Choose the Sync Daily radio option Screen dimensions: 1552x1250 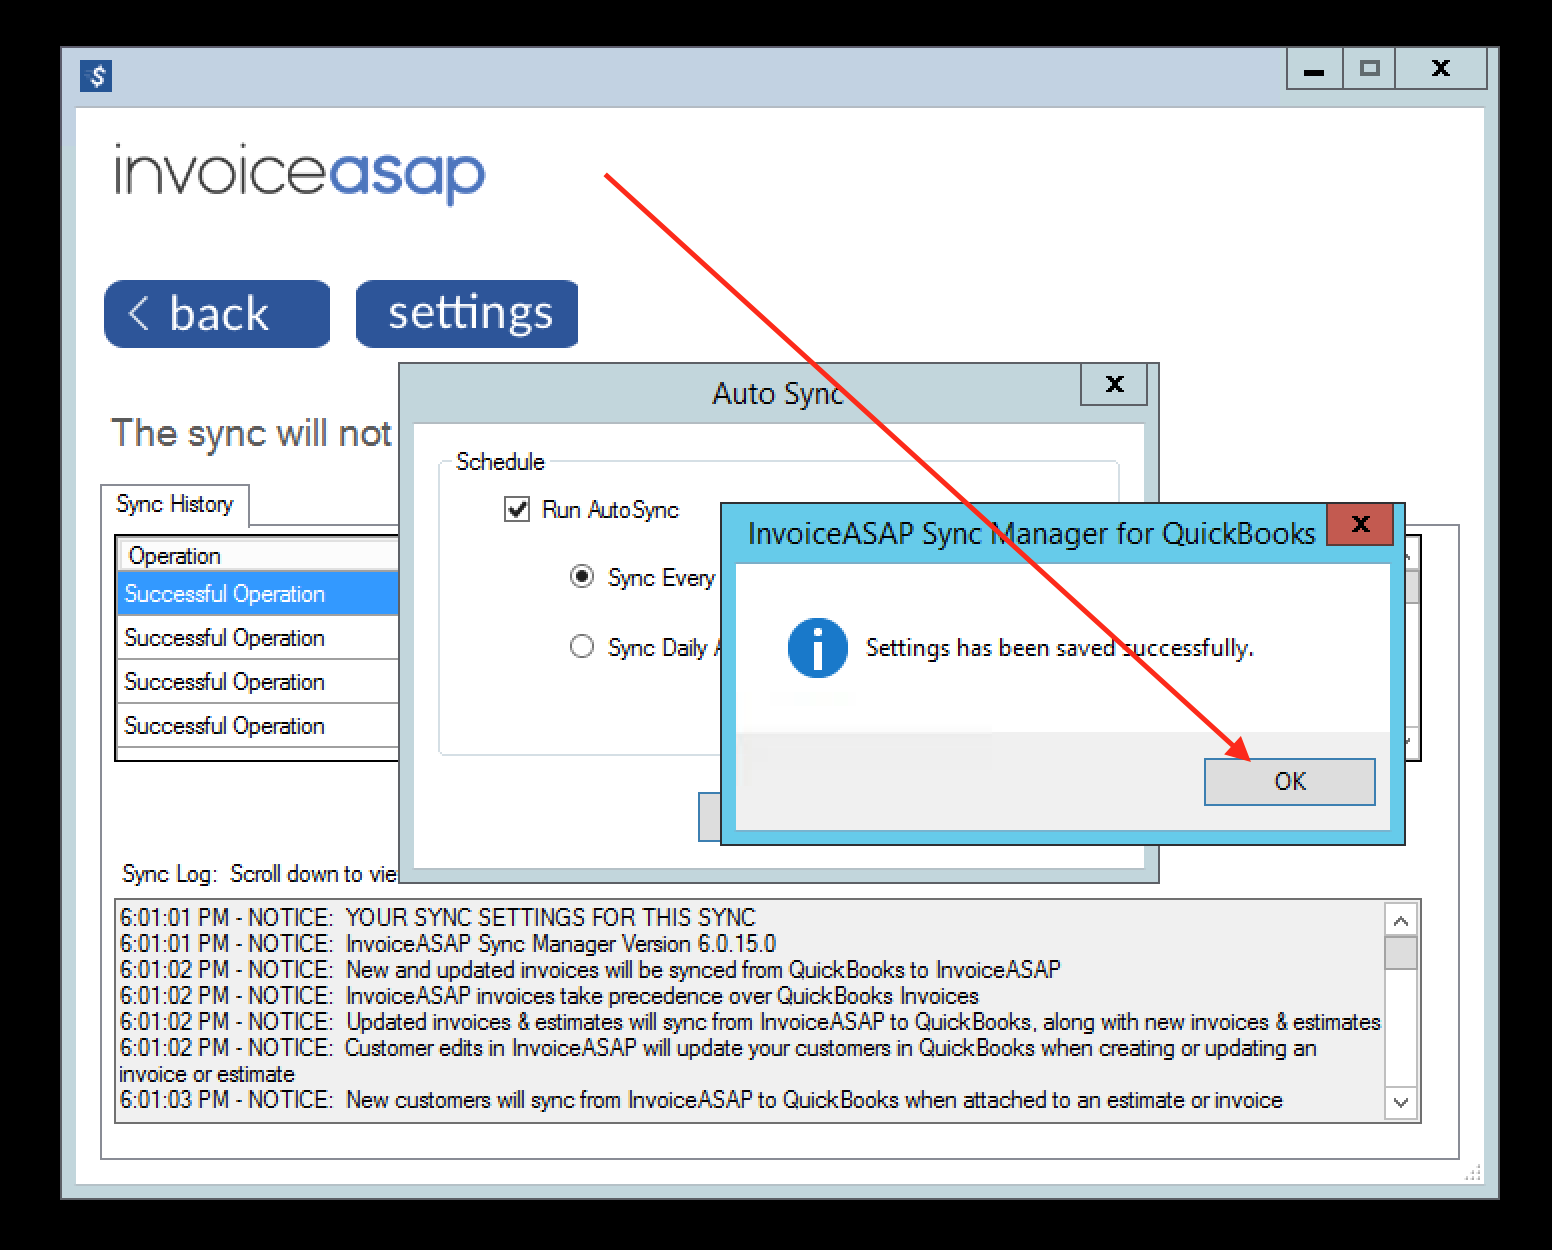coord(581,647)
